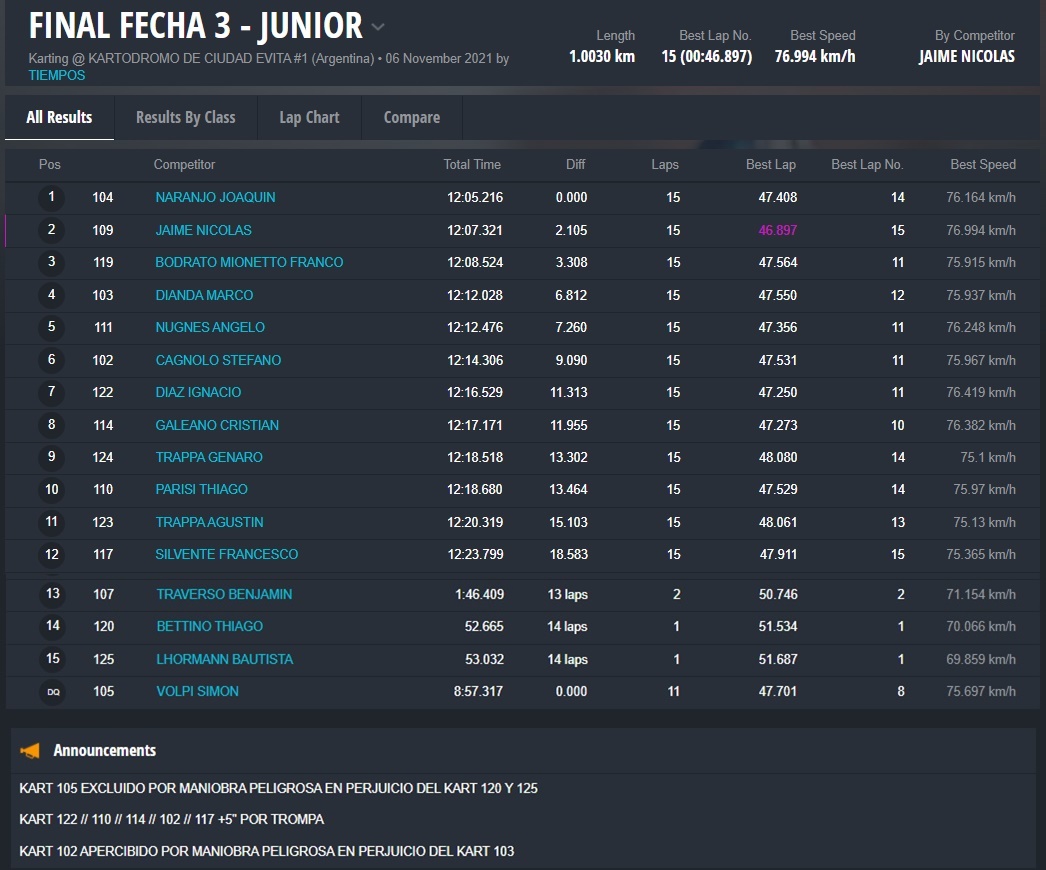Image resolution: width=1046 pixels, height=870 pixels.
Task: Click competitor JAIME NICOLAS link
Action: click(x=203, y=230)
